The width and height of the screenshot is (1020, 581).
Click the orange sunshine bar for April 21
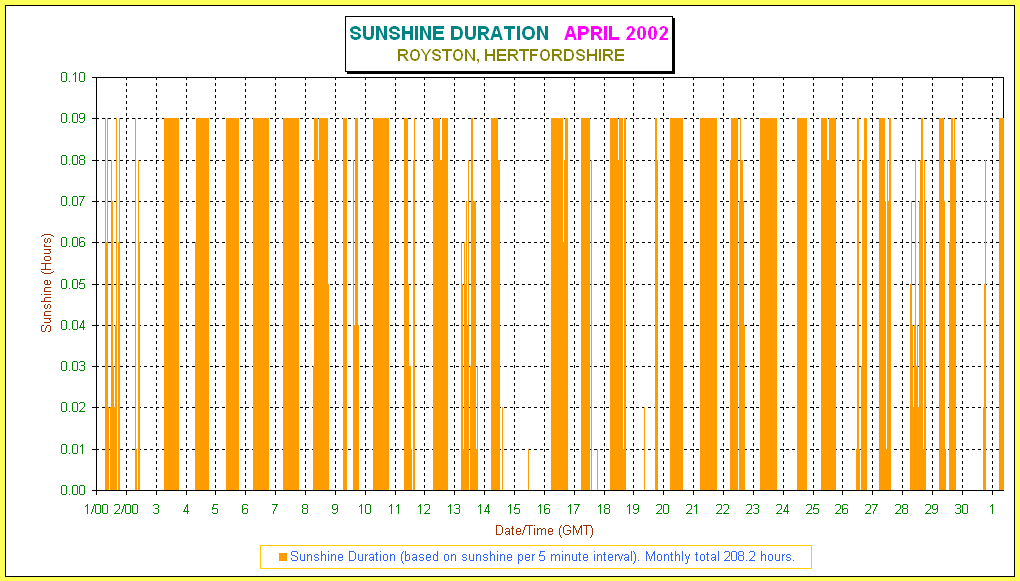(708, 304)
